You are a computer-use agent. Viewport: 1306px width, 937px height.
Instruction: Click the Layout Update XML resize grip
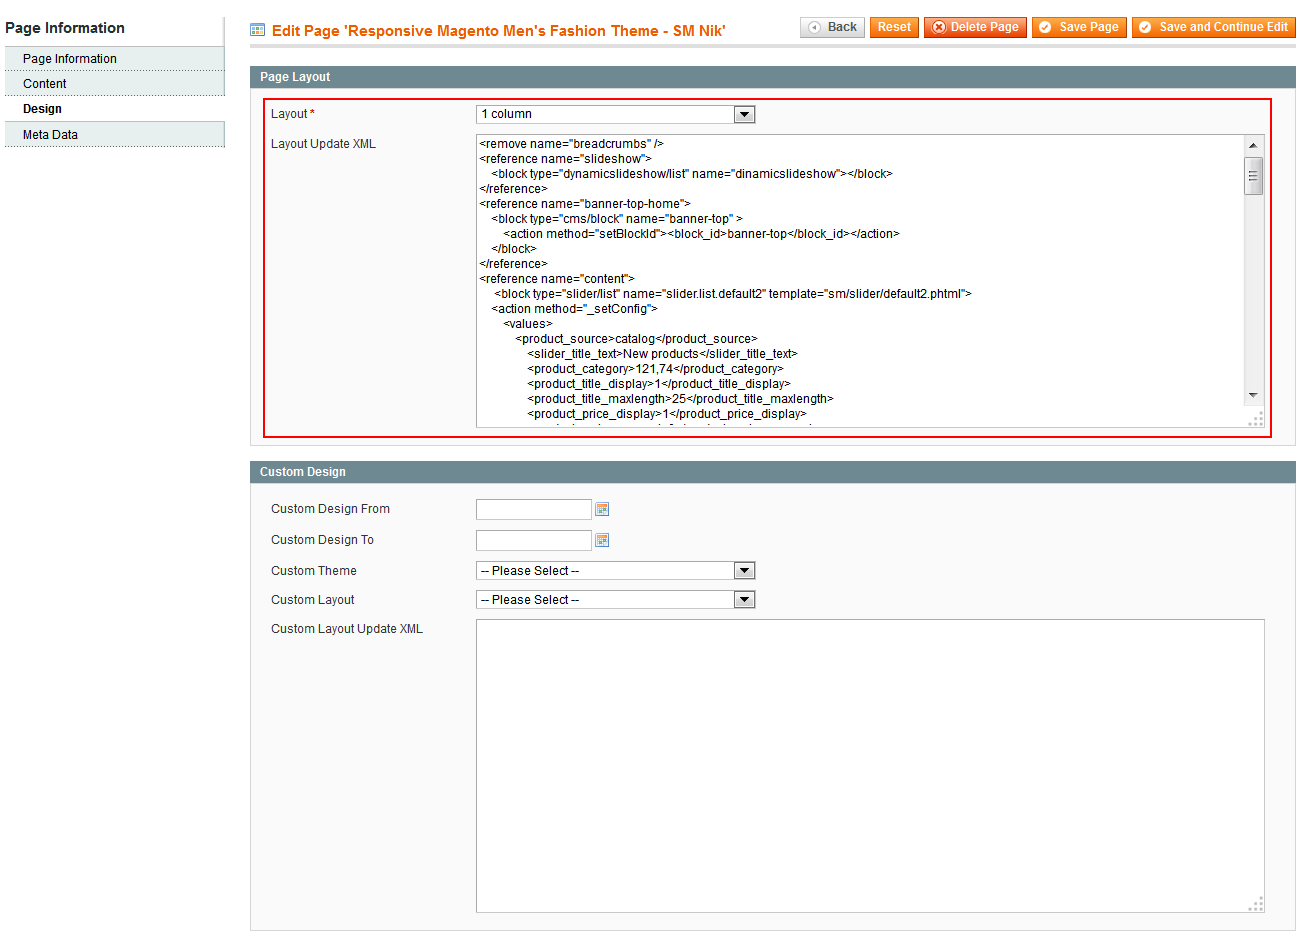pyautogui.click(x=1256, y=420)
